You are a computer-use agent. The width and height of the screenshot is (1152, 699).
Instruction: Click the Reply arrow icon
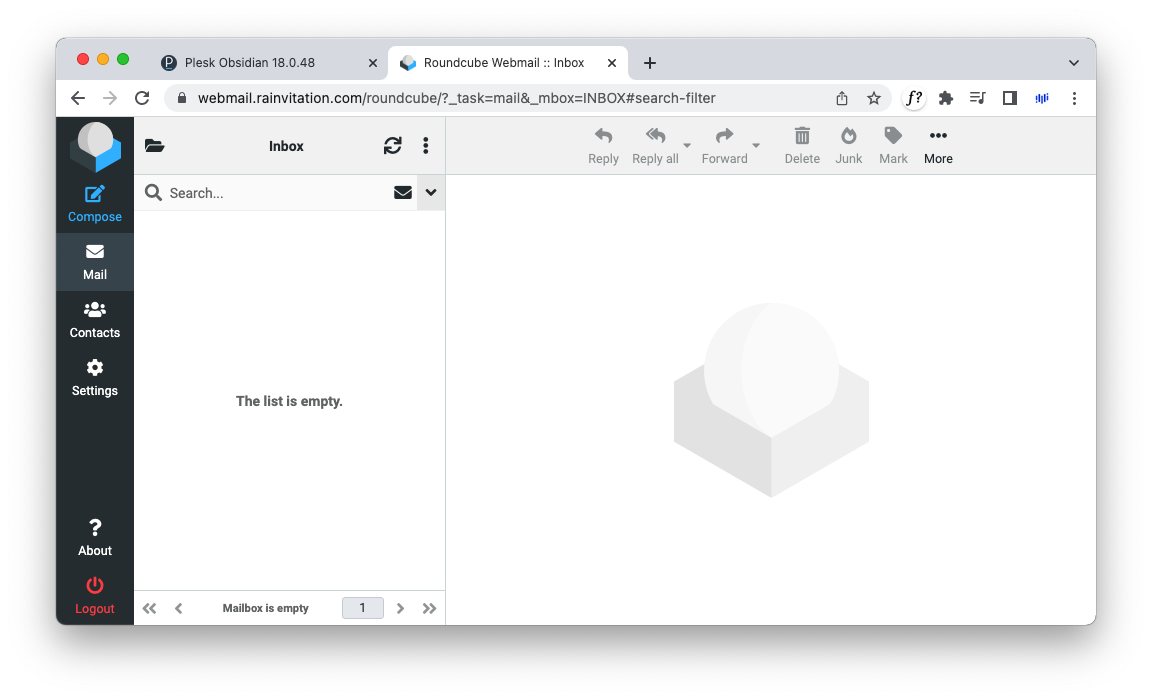603,136
